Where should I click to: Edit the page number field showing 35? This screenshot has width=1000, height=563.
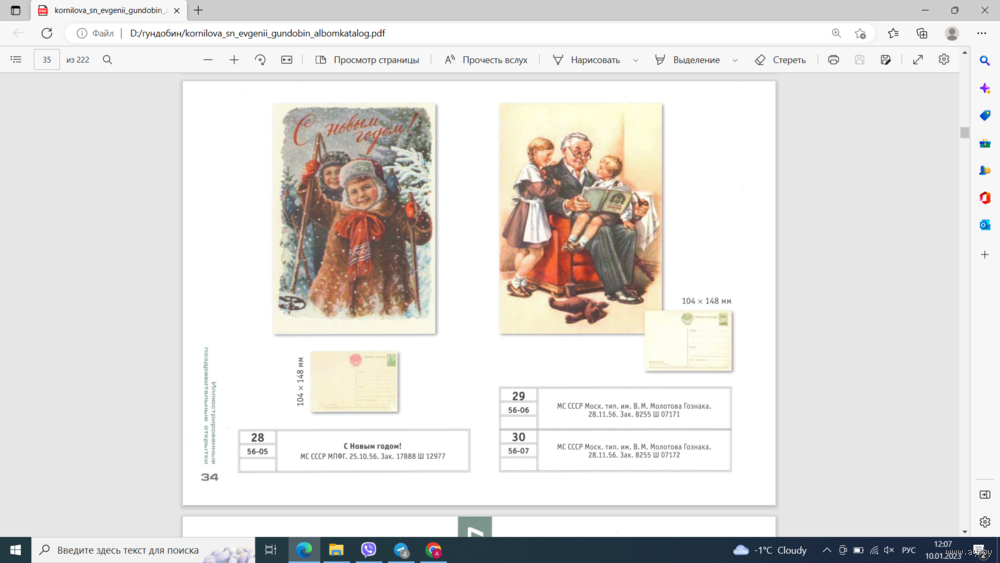pos(47,59)
